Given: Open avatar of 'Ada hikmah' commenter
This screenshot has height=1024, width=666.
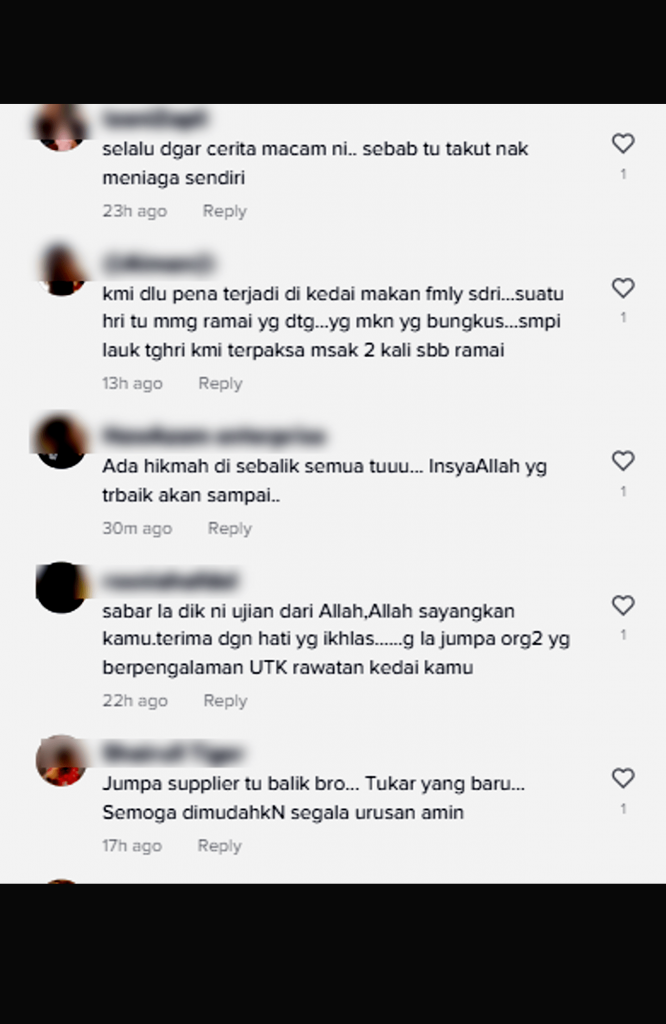Looking at the screenshot, I should [61, 443].
